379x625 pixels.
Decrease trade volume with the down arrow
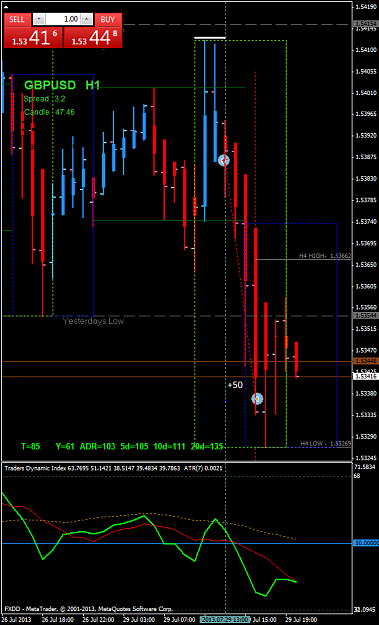(40, 19)
